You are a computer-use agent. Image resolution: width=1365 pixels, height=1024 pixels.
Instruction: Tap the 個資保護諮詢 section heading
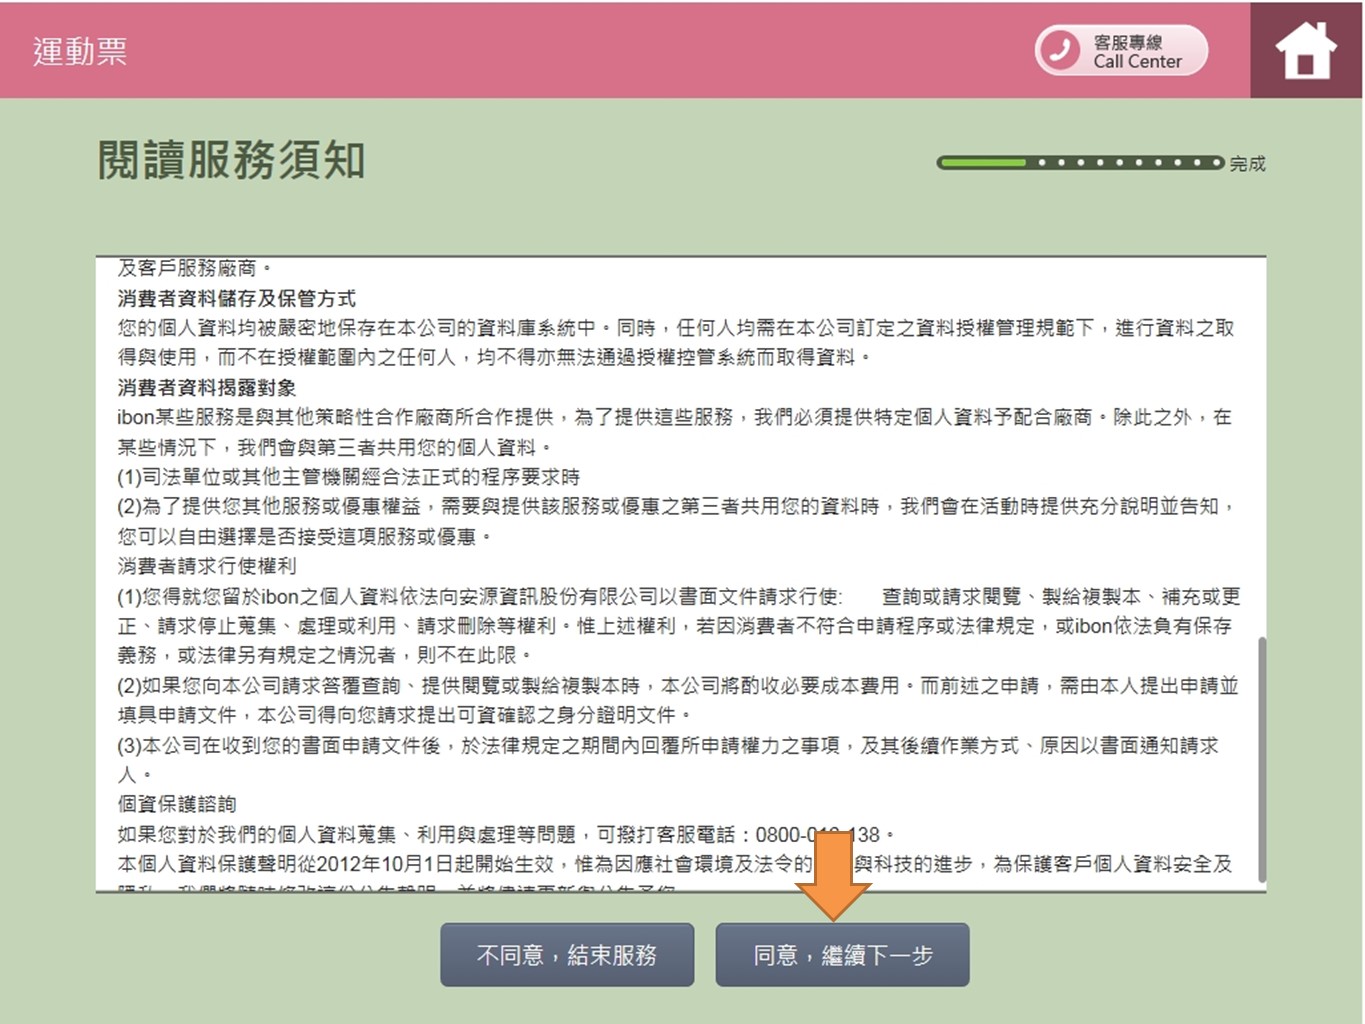point(177,804)
